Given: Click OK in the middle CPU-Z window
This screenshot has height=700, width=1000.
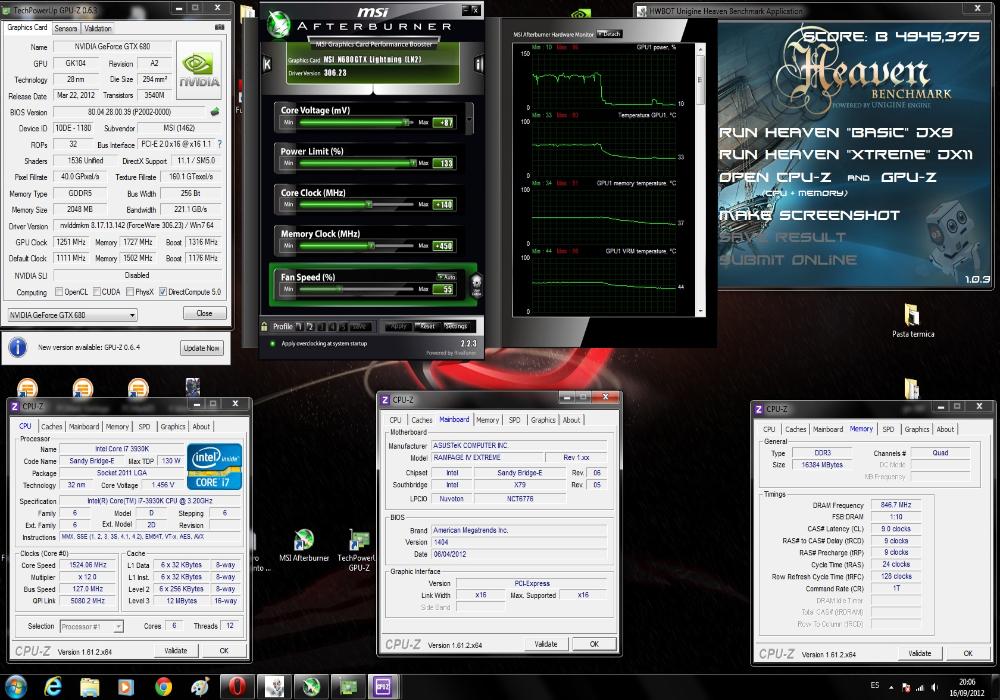Looking at the screenshot, I should 594,644.
